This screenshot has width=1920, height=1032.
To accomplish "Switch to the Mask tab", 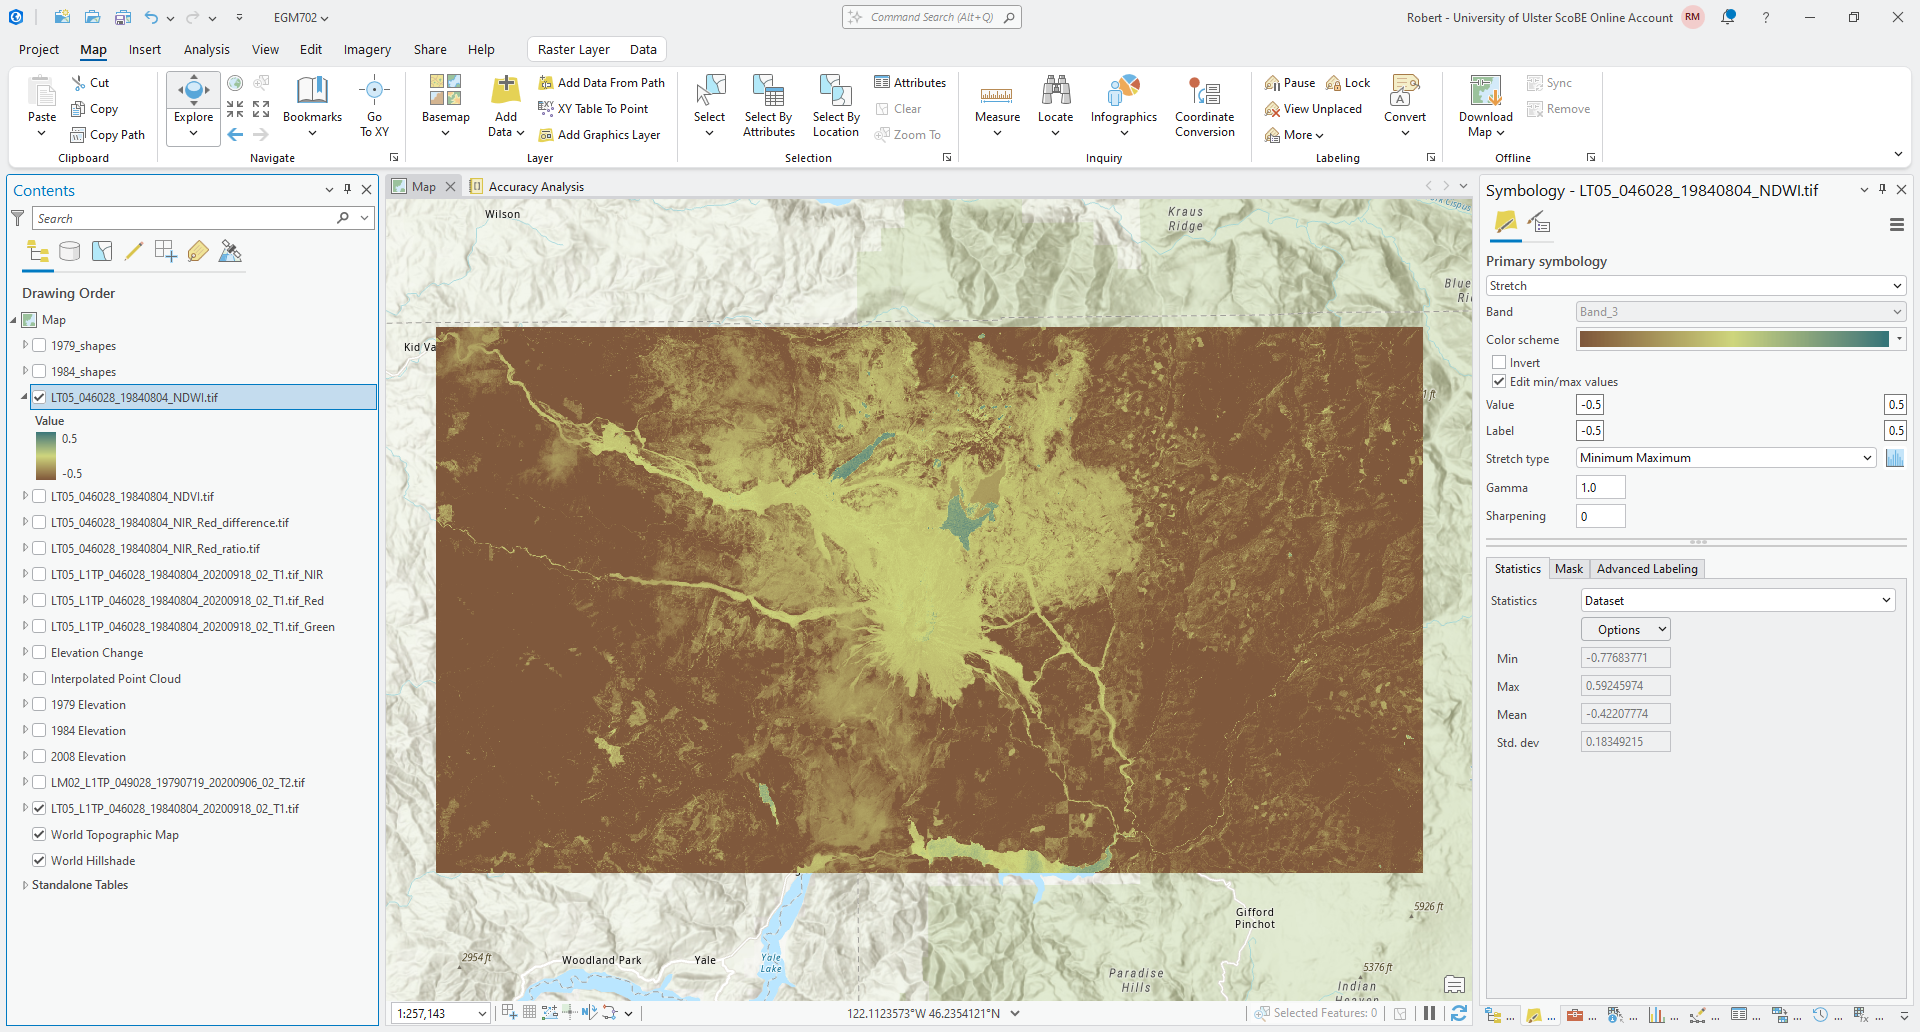I will pos(1568,569).
